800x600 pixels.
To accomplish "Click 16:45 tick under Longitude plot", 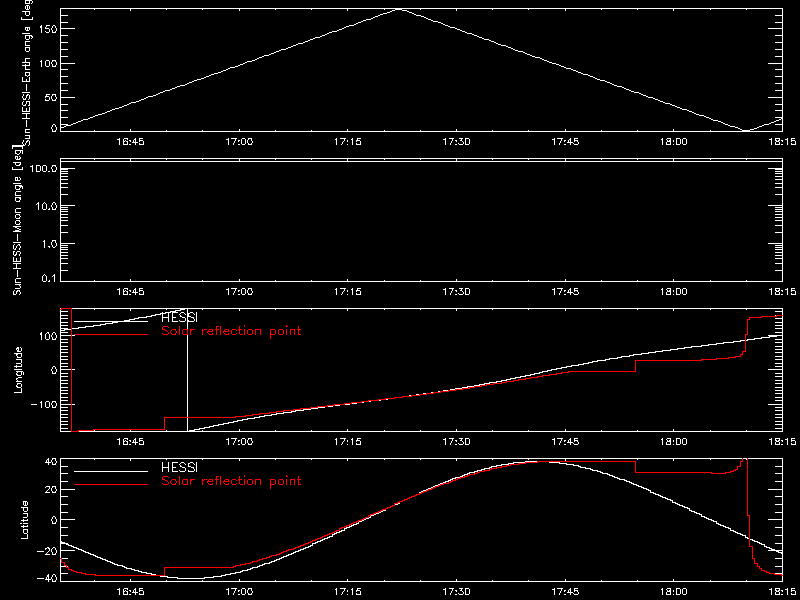I will pyautogui.click(x=131, y=442).
